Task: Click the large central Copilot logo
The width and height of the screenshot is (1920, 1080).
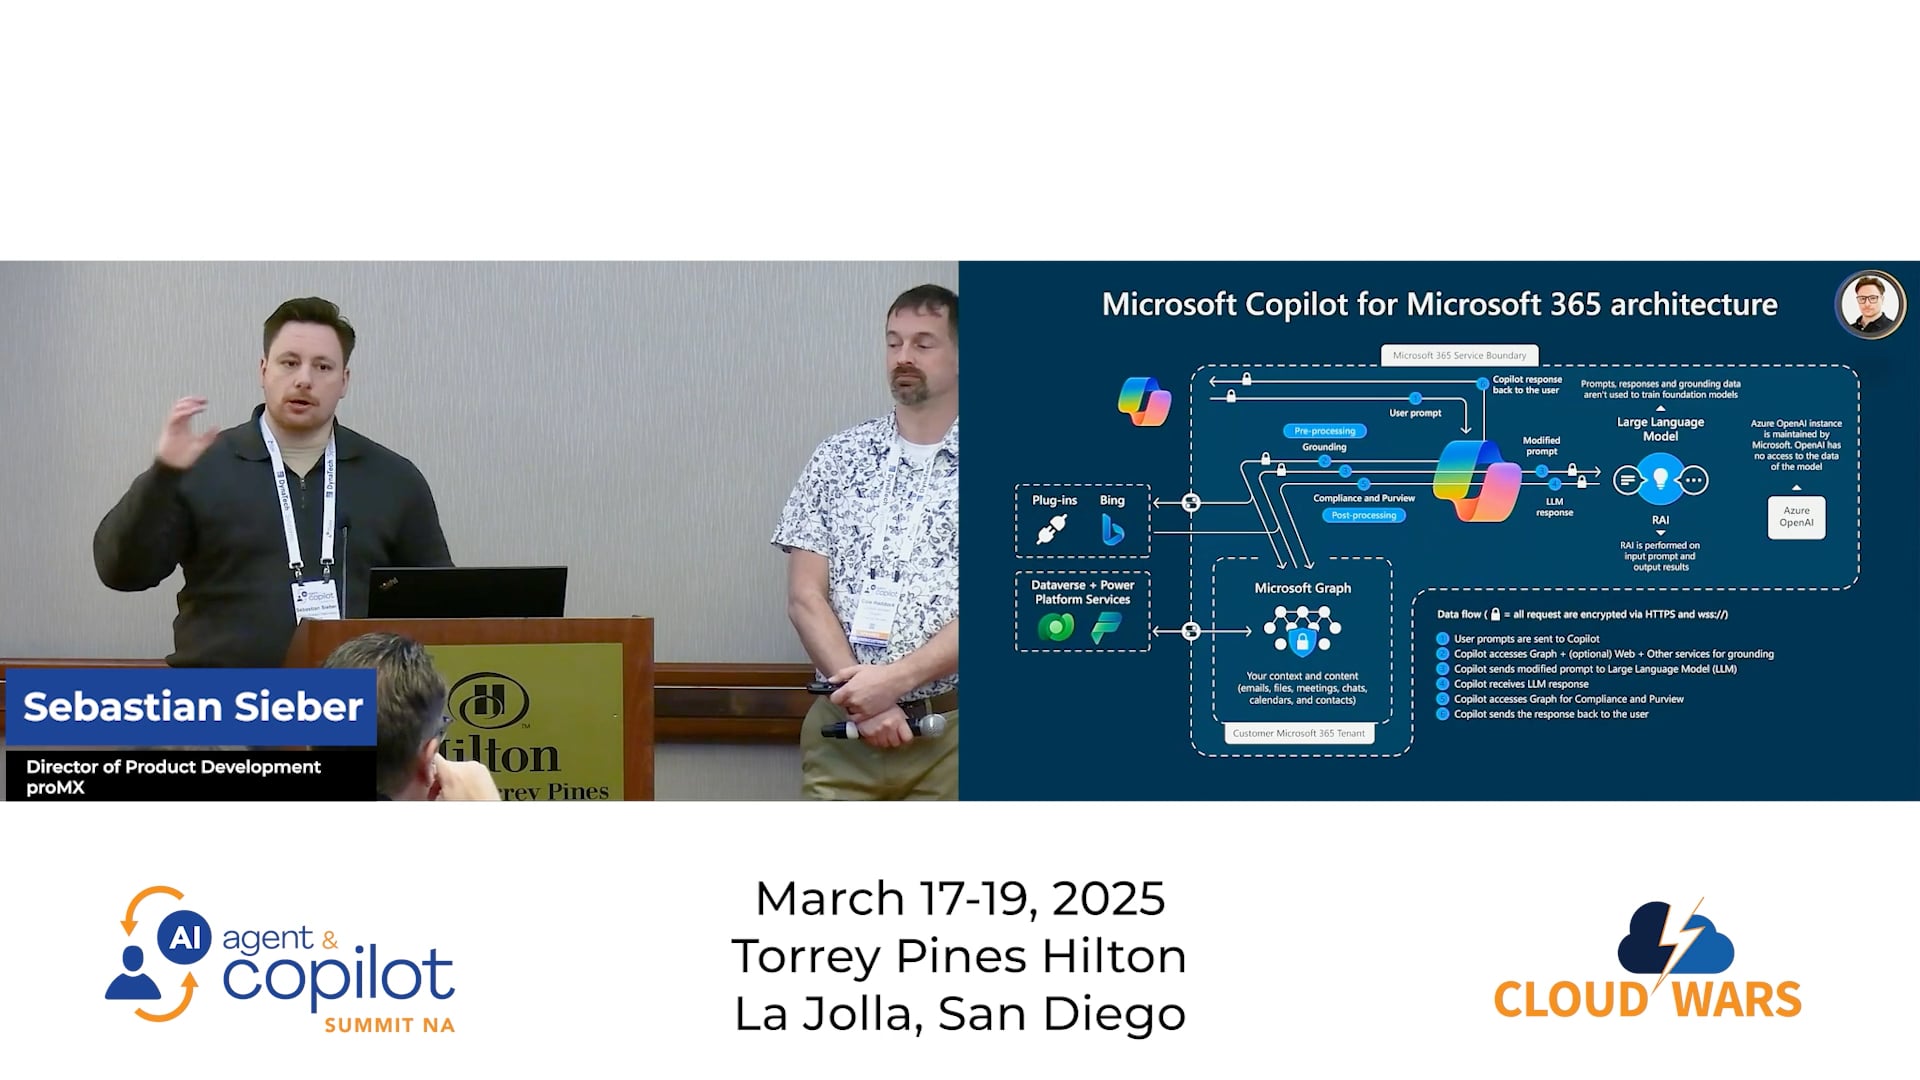Action: pyautogui.click(x=1477, y=481)
